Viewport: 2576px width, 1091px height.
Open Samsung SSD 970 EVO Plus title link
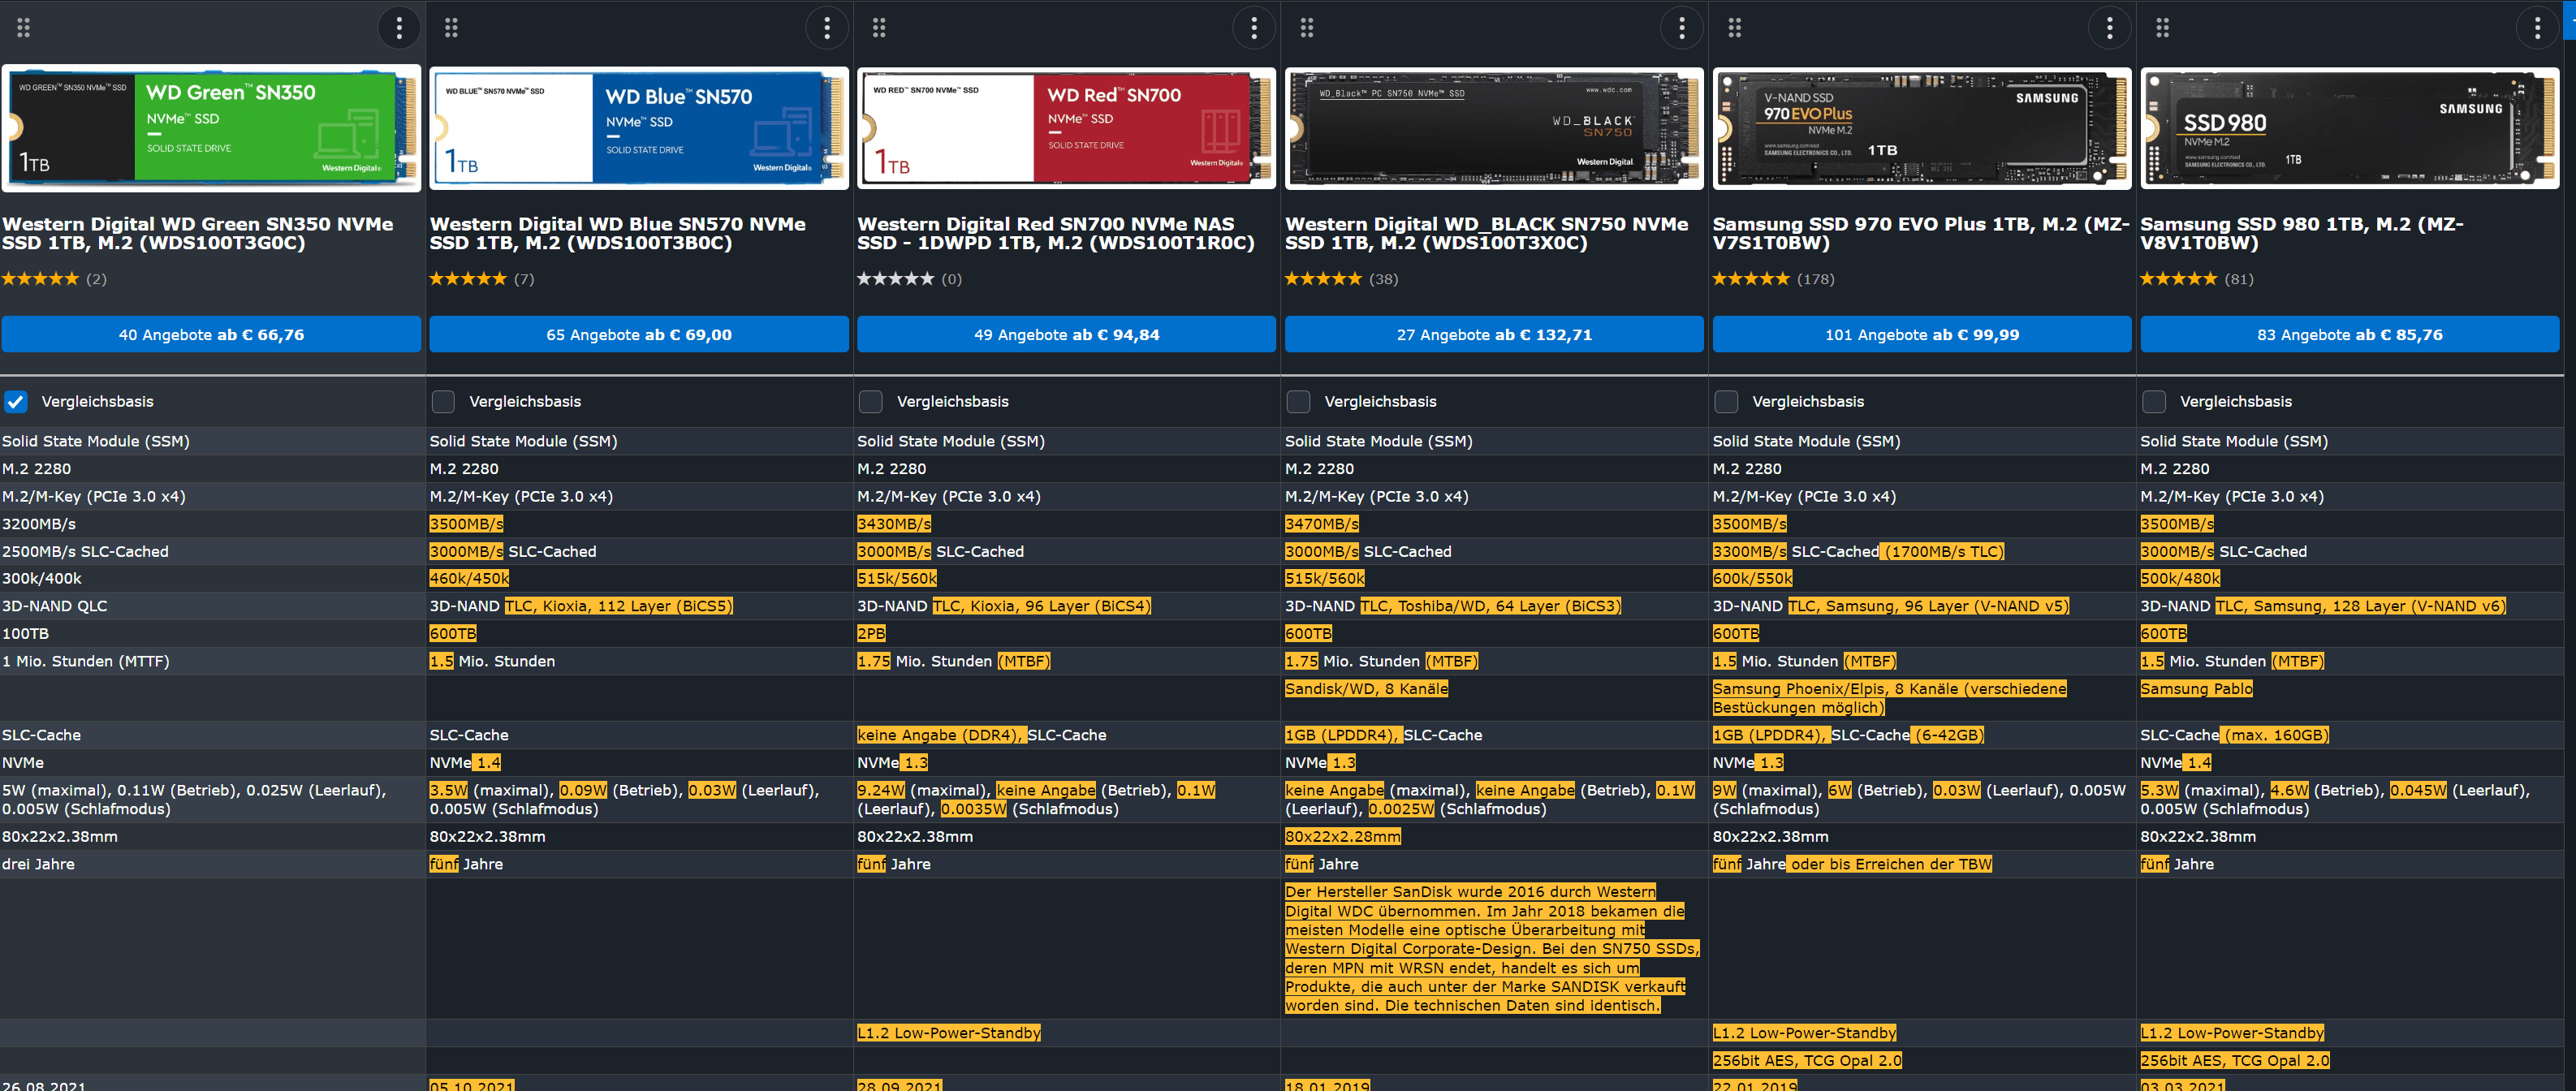pyautogui.click(x=1921, y=233)
